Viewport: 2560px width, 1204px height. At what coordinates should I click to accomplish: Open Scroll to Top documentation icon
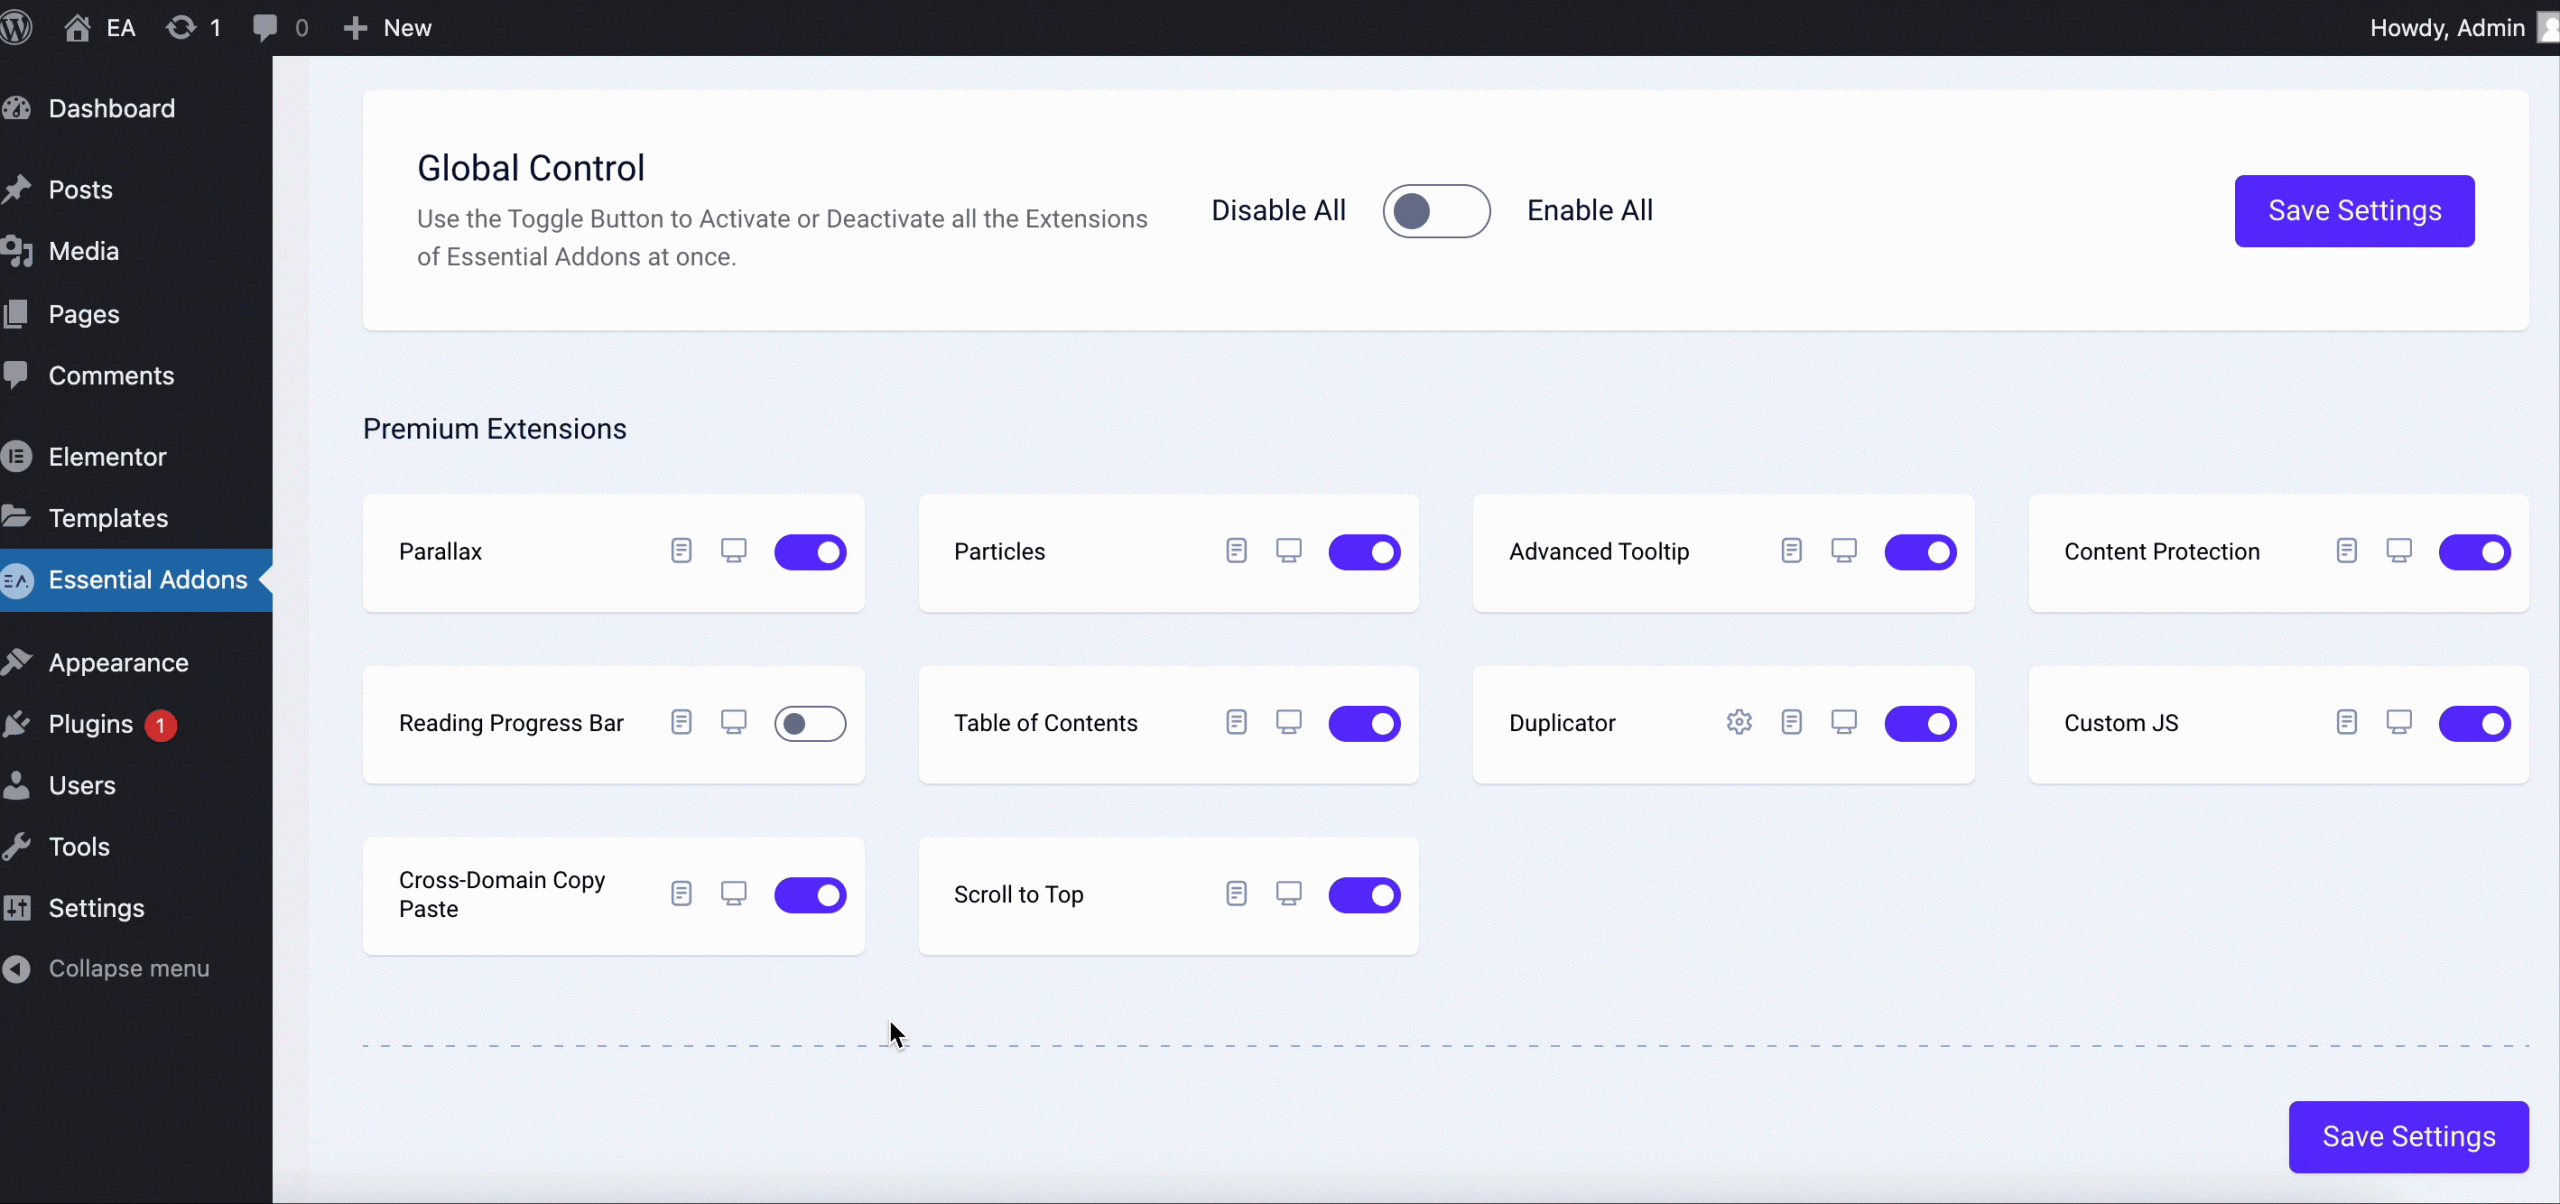(1236, 894)
